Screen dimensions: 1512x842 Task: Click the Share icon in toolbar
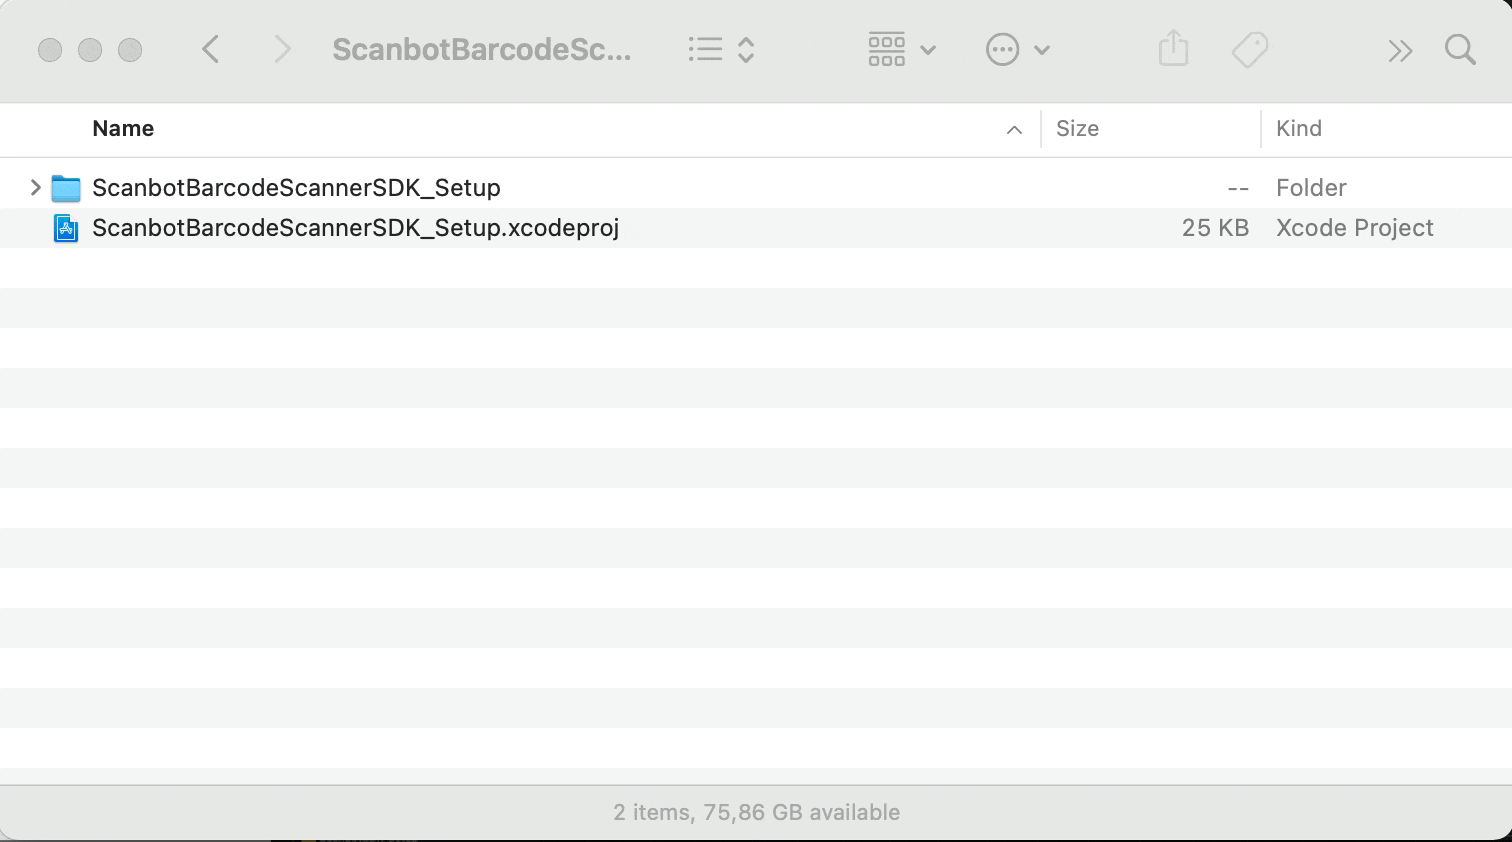pyautogui.click(x=1173, y=49)
